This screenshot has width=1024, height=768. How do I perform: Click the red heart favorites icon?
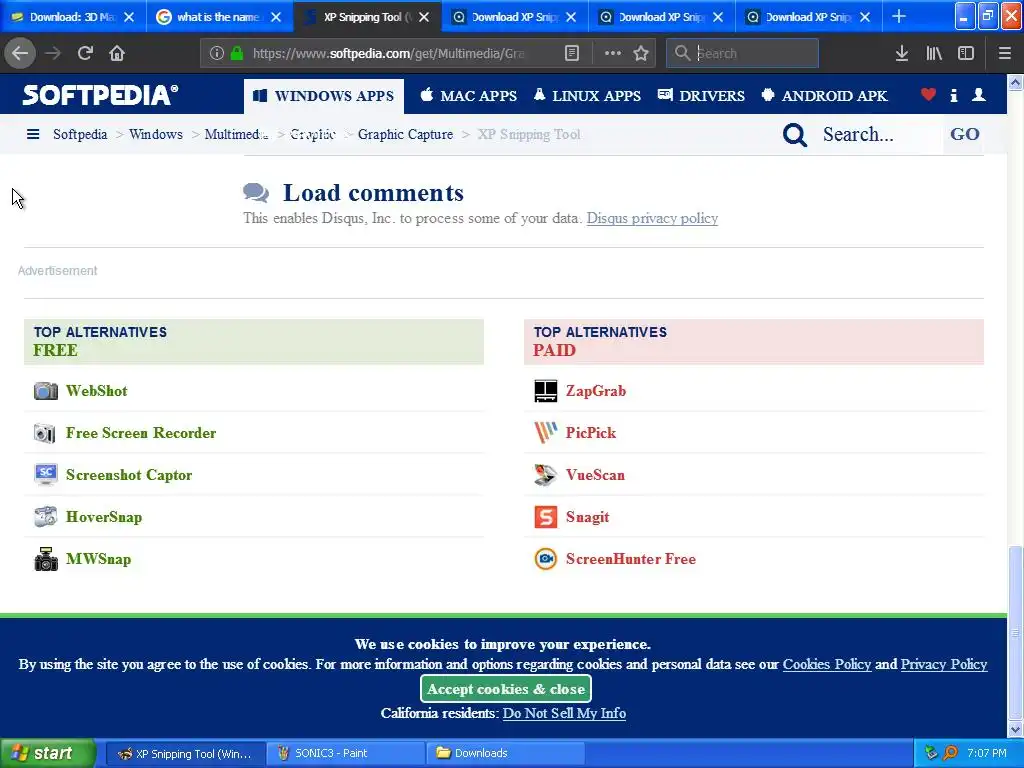tap(928, 95)
